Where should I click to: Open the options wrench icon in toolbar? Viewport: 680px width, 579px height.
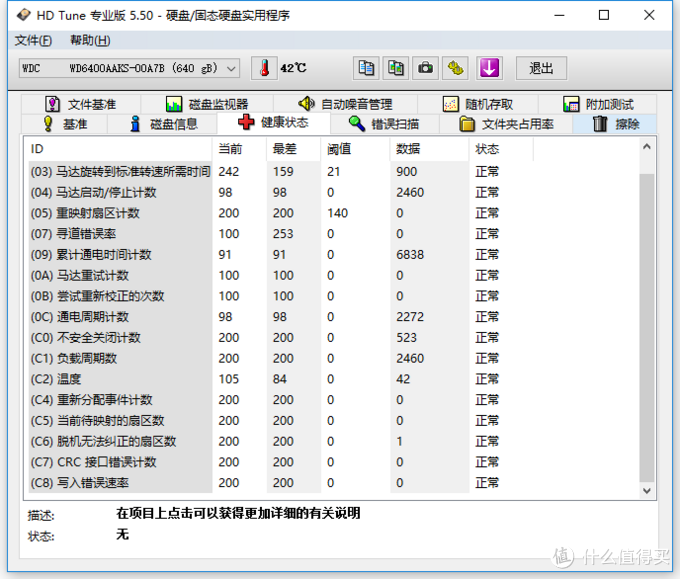point(456,68)
